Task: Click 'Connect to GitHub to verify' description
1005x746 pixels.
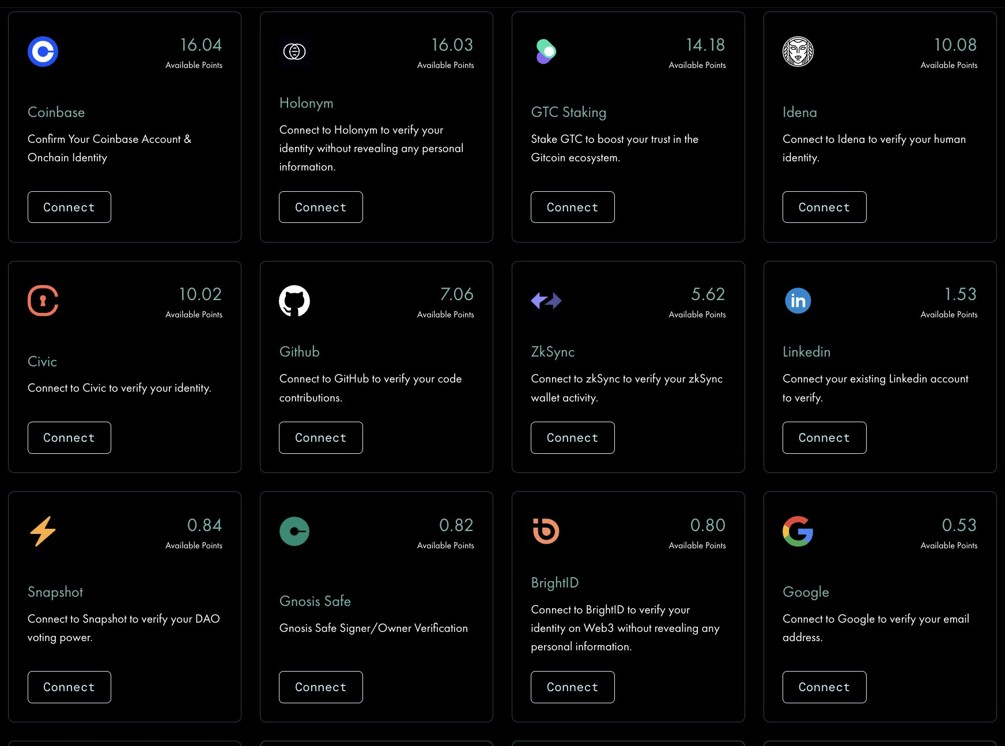Action: [x=370, y=388]
